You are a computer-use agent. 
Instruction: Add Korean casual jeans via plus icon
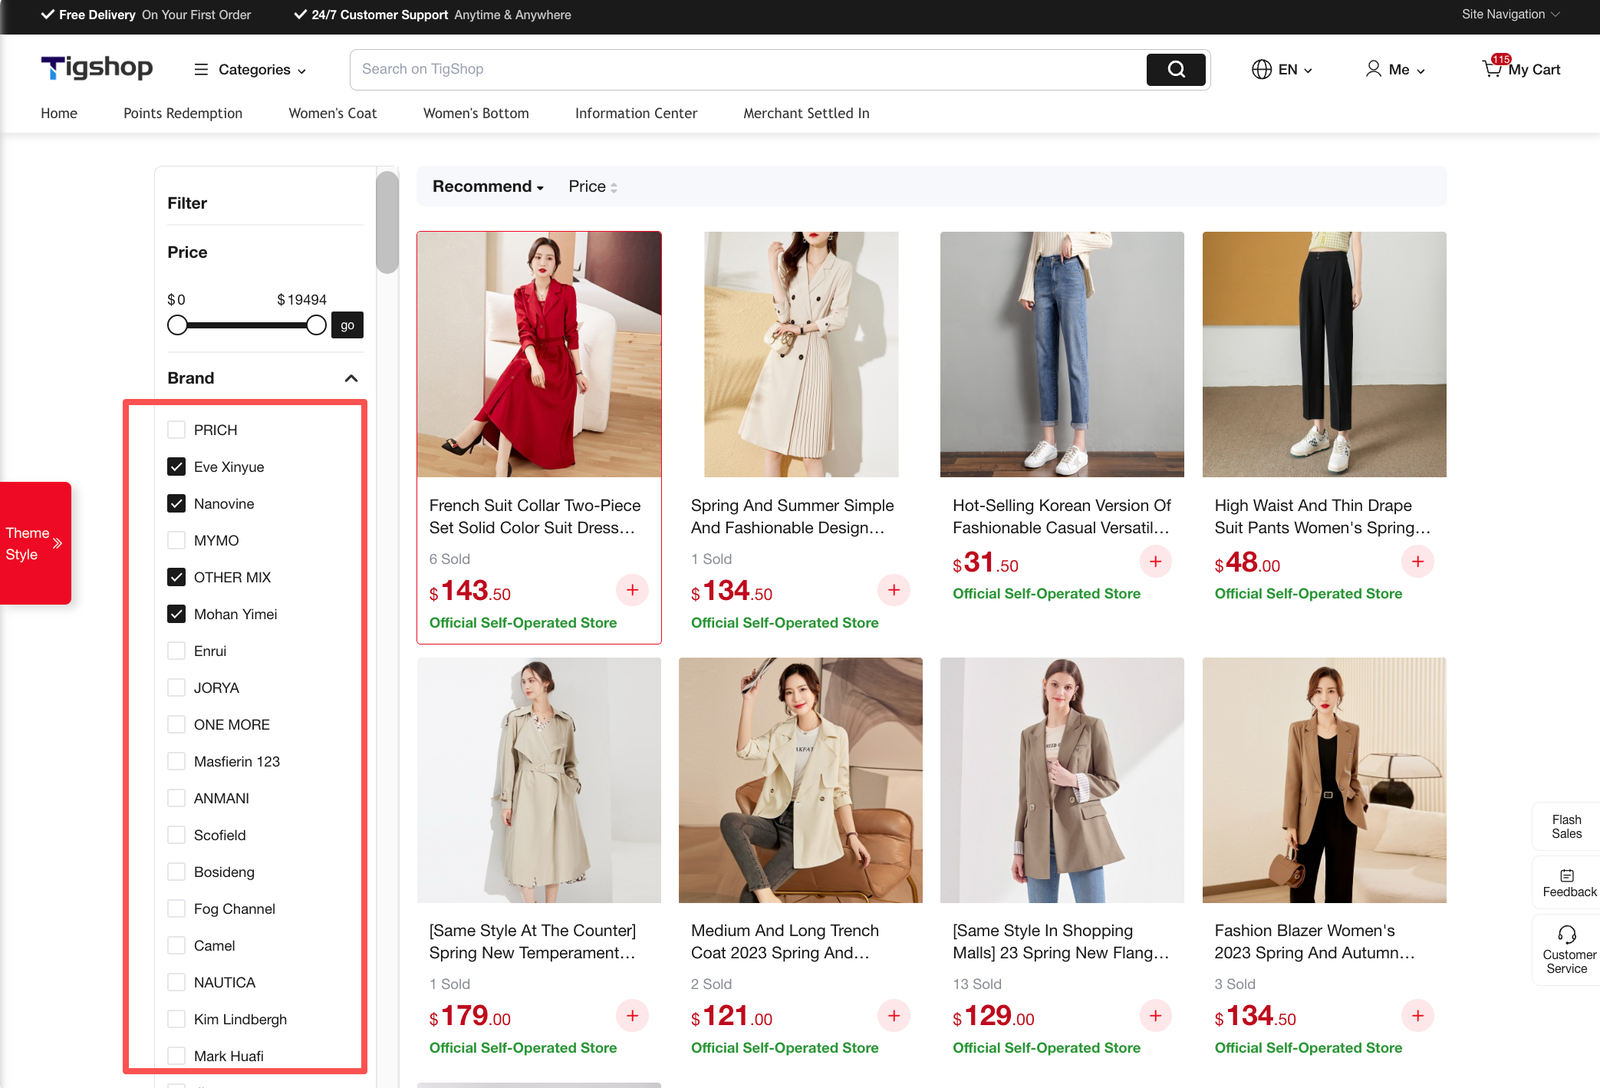coord(1155,562)
